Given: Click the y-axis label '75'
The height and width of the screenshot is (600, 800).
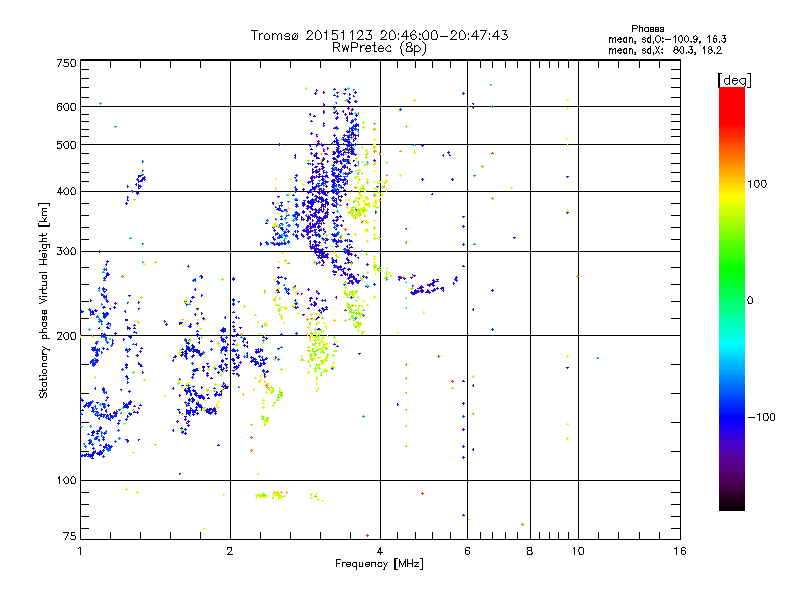Looking at the screenshot, I should click(70, 536).
